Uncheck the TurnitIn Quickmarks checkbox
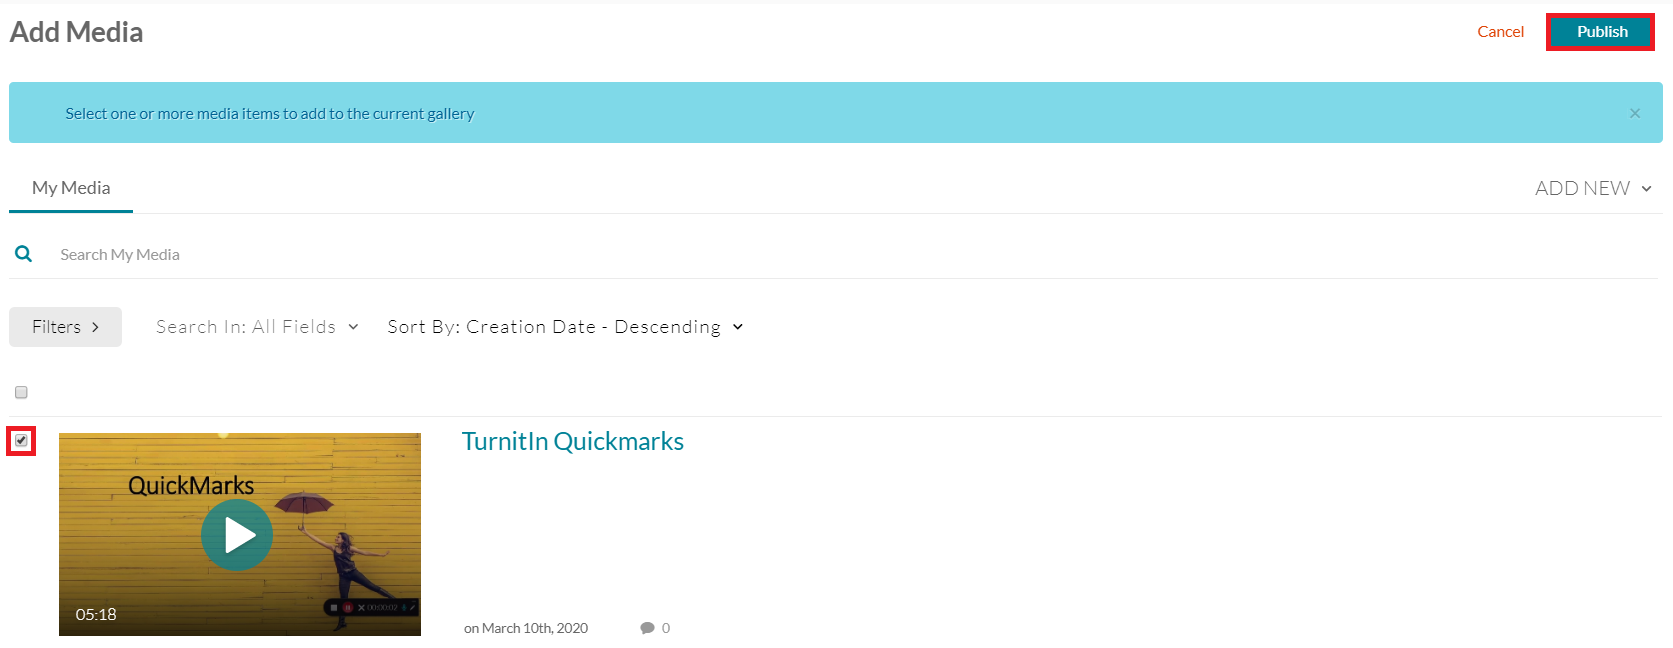The height and width of the screenshot is (648, 1673). point(21,441)
